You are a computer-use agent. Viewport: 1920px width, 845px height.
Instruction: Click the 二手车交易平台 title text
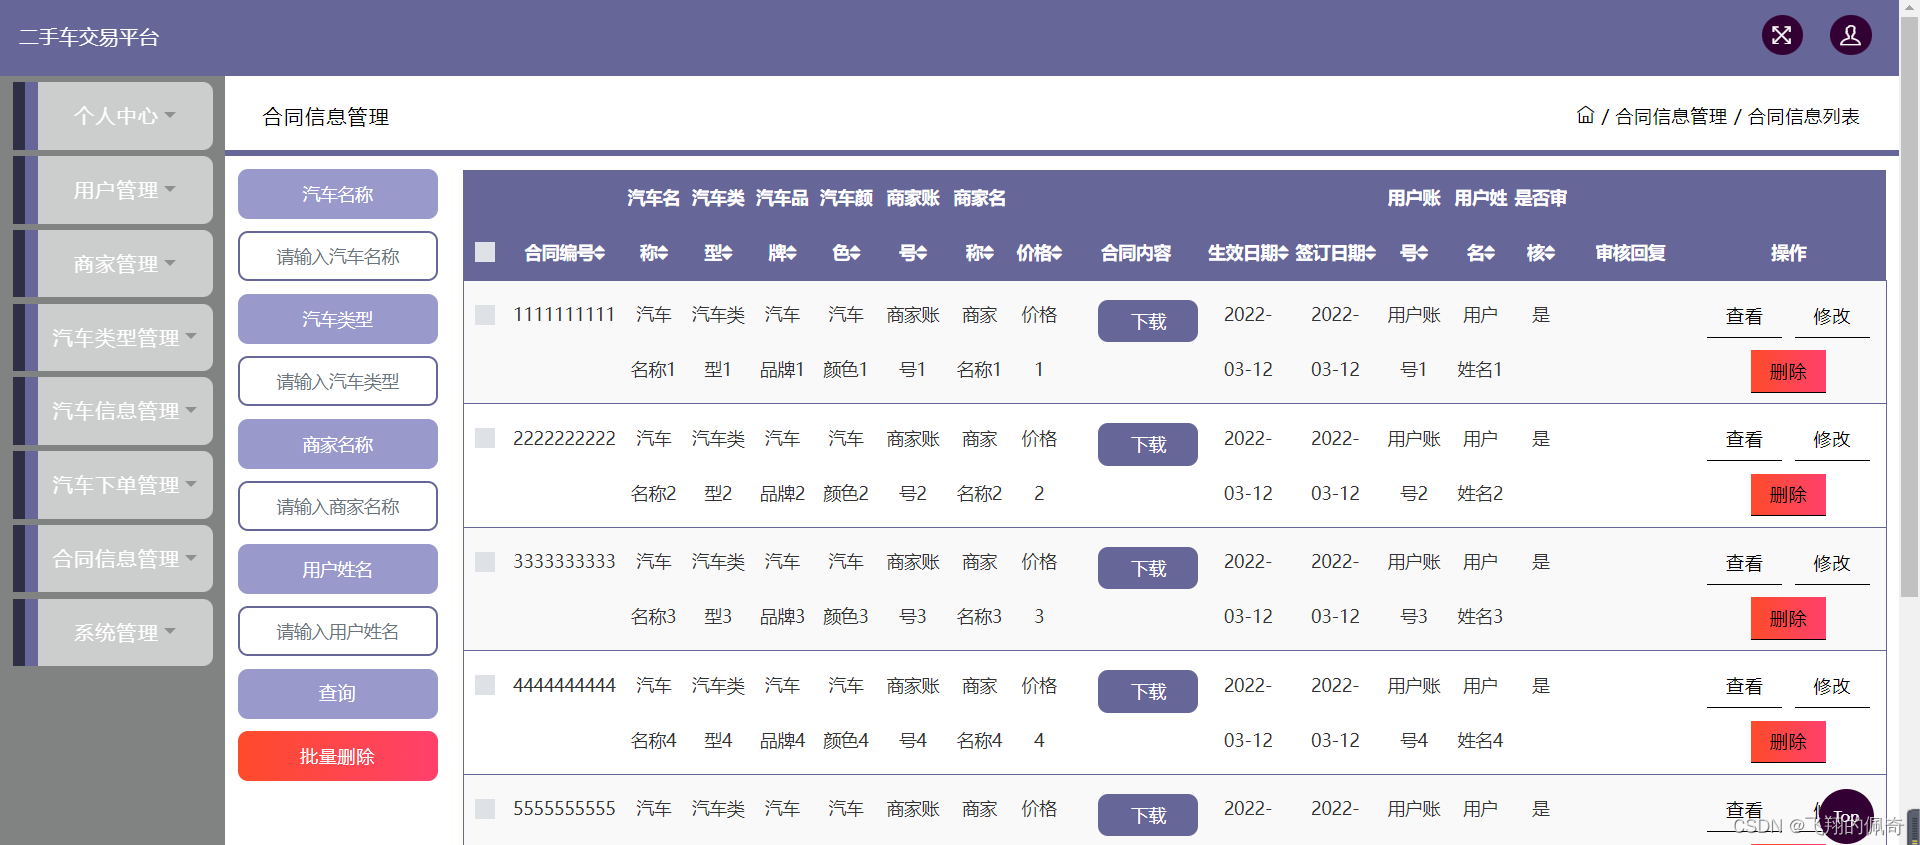89,38
